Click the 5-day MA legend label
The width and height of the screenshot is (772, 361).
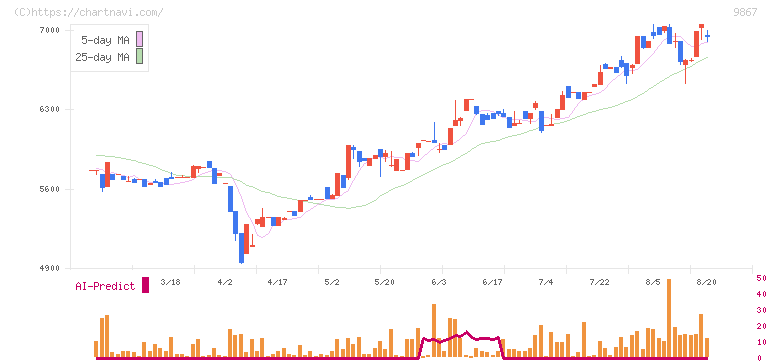point(105,40)
